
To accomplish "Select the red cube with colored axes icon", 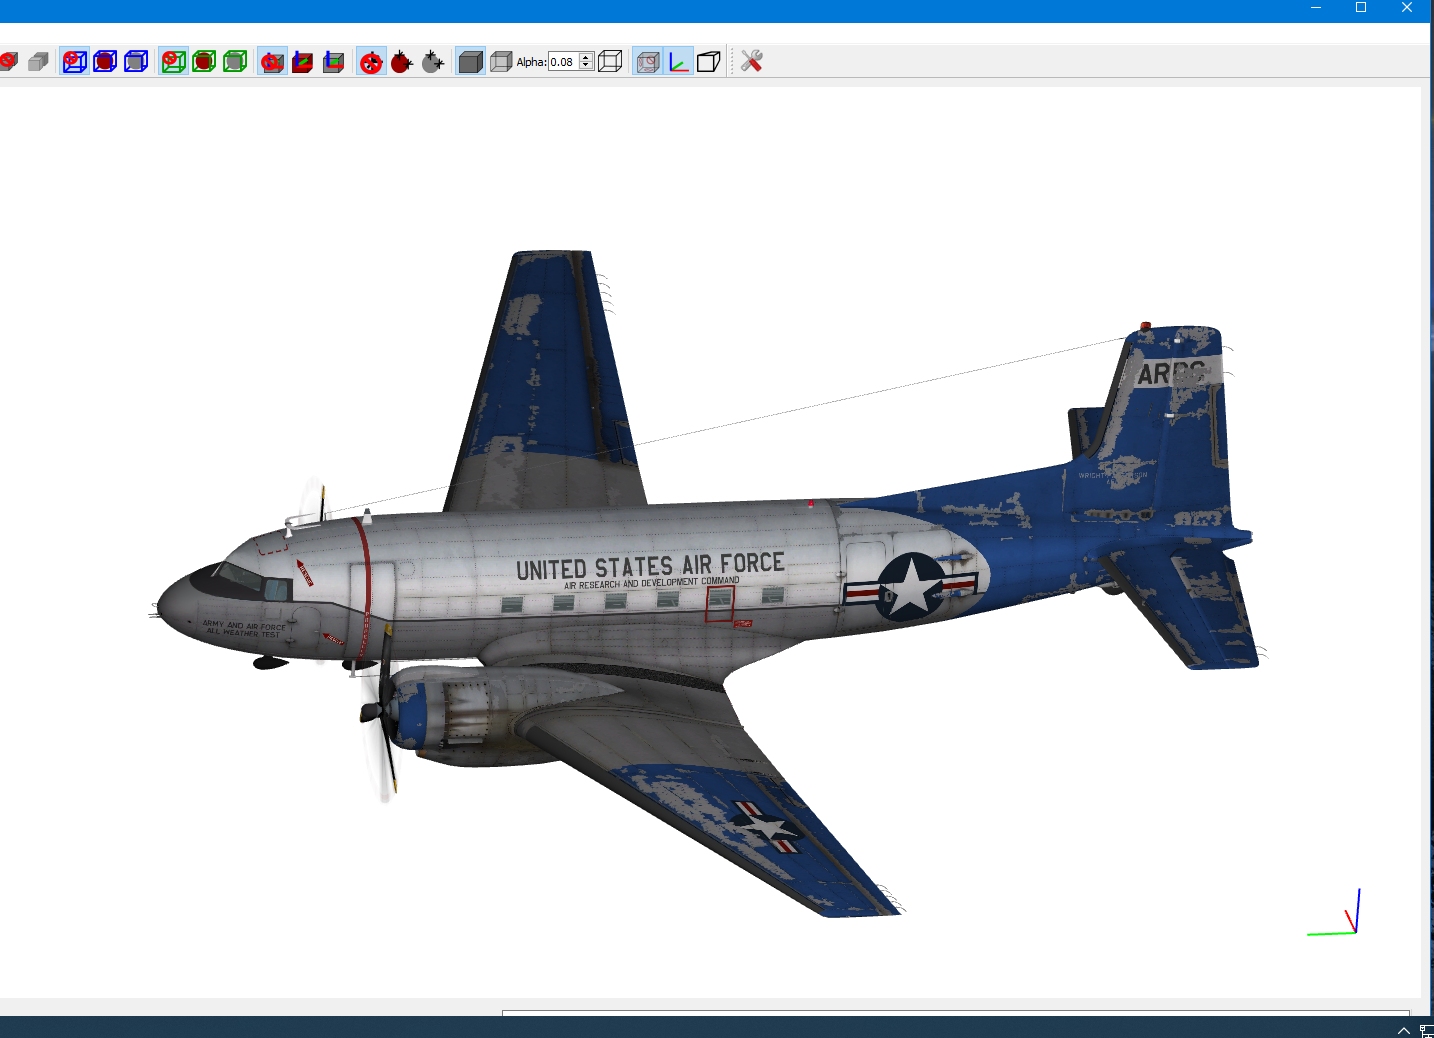I will click(303, 62).
